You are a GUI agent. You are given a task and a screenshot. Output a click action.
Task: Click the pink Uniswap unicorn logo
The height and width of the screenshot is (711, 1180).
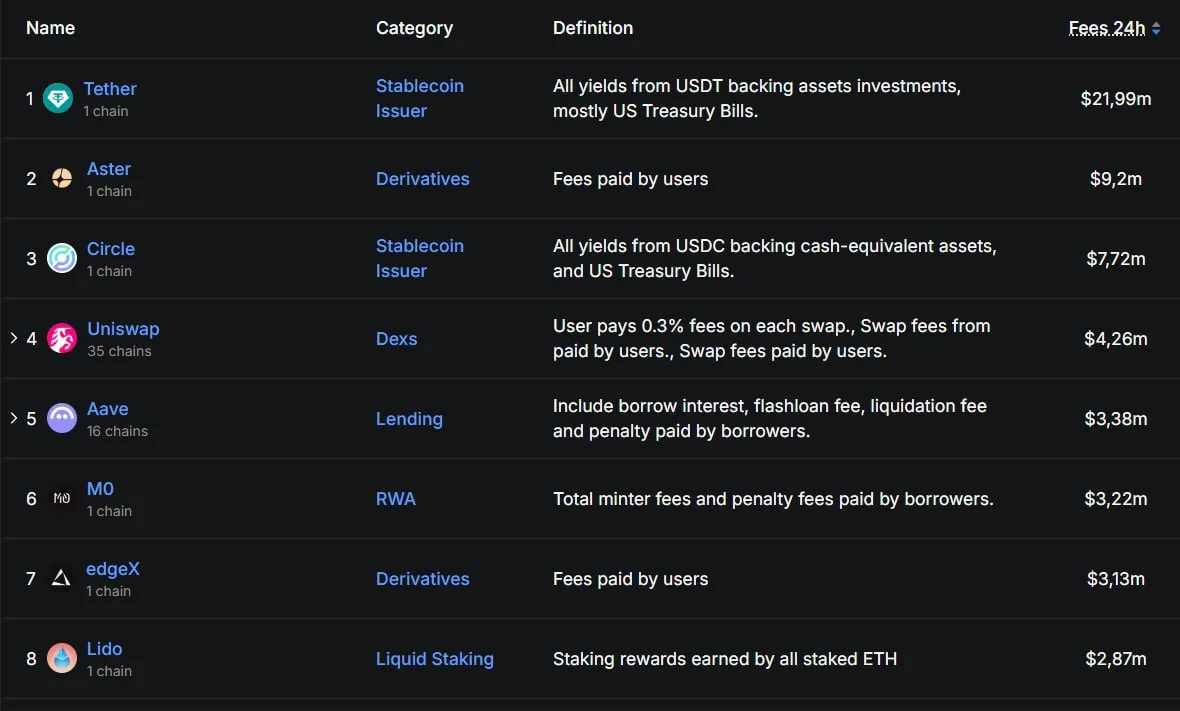pos(62,339)
